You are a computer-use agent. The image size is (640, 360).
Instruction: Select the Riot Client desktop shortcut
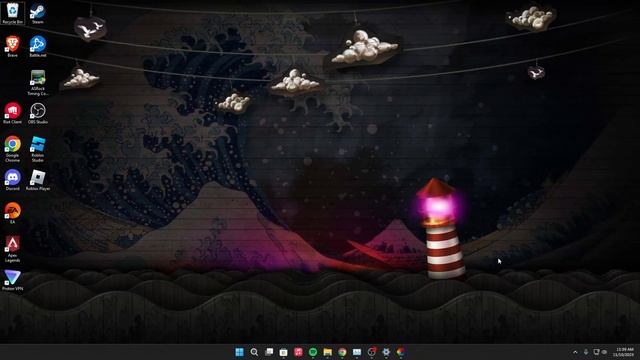[x=13, y=113]
